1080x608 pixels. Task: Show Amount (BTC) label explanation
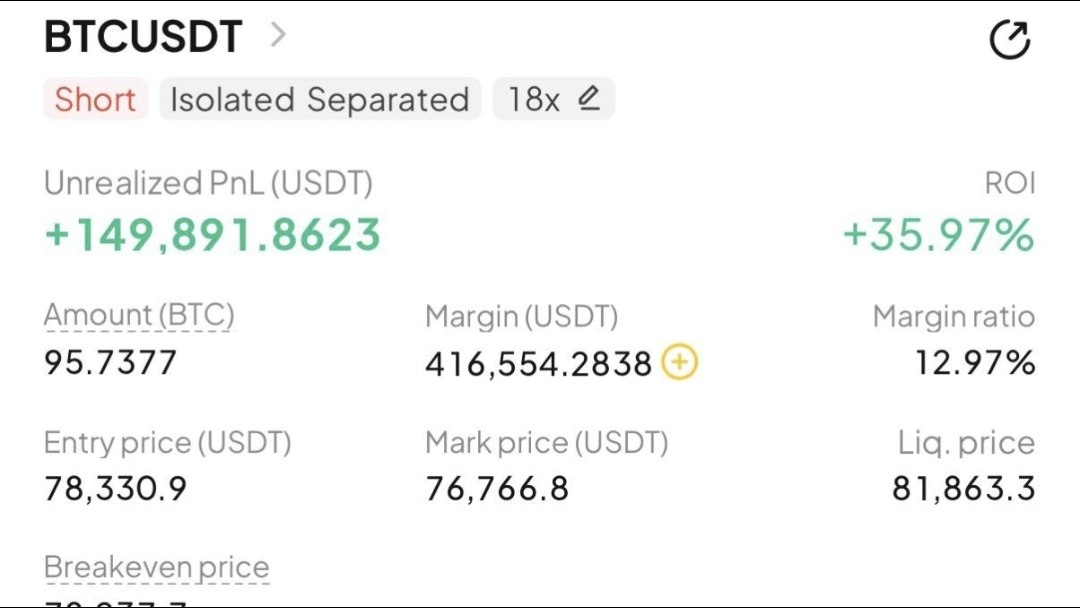click(x=139, y=316)
